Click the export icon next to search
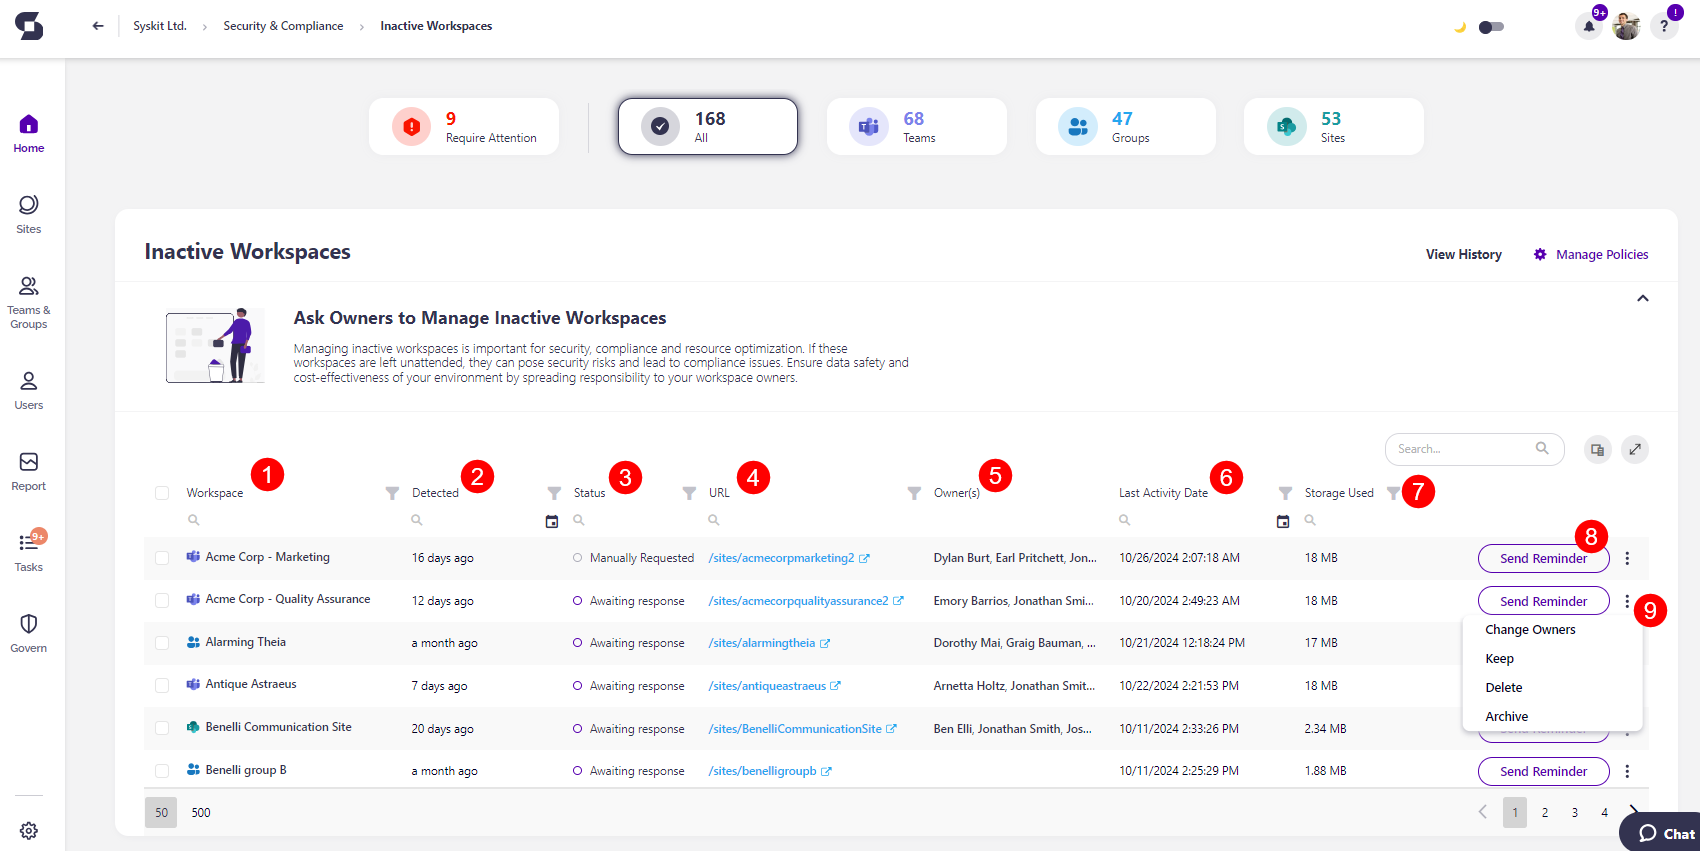 click(1597, 450)
